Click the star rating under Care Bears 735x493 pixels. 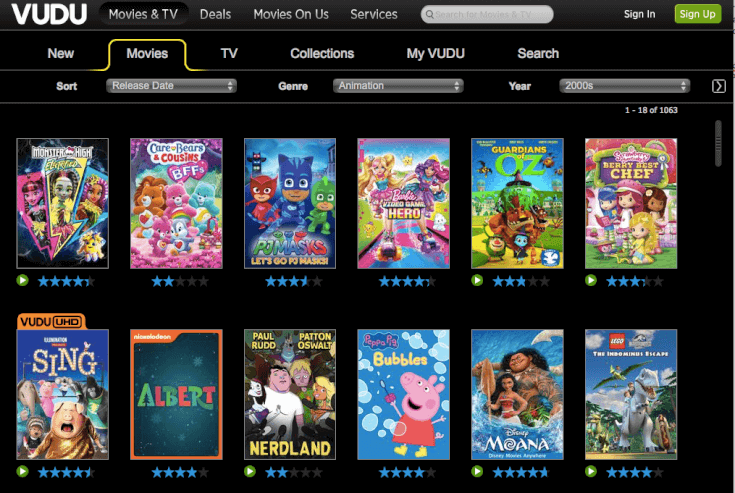[x=180, y=282]
